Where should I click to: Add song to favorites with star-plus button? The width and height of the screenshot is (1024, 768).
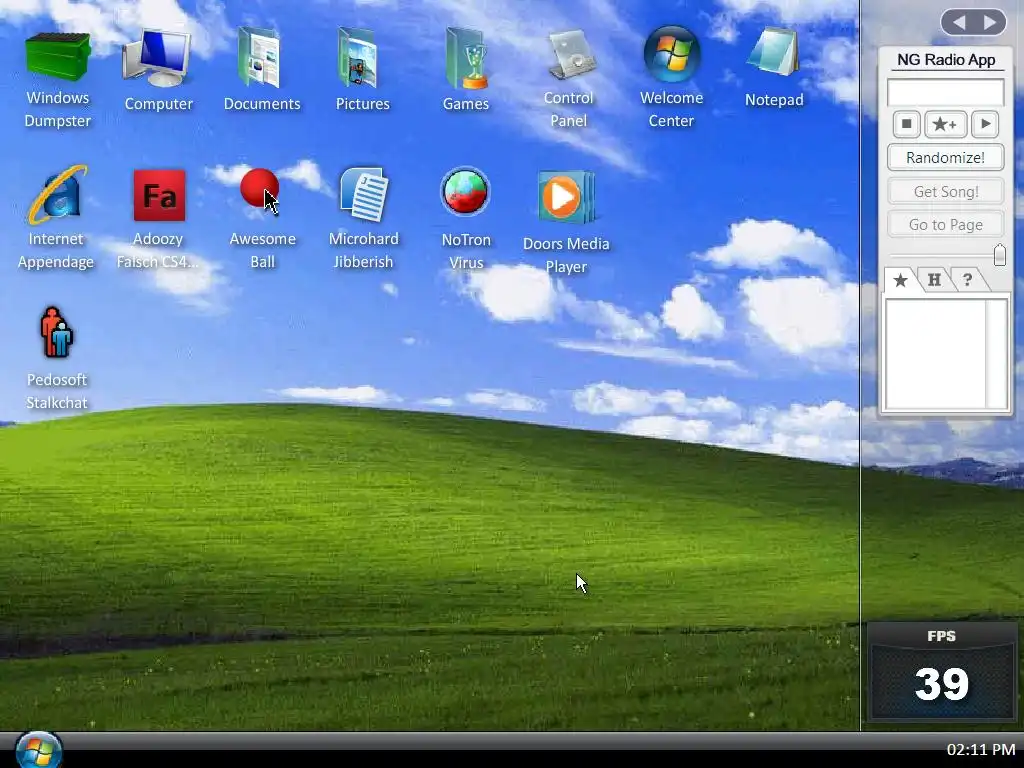tap(945, 123)
